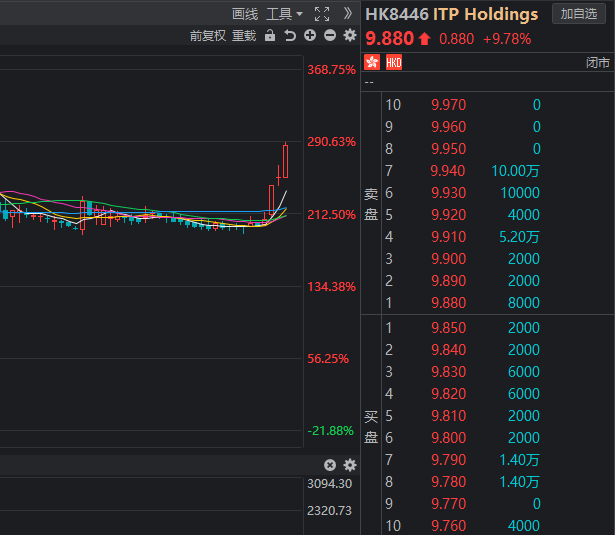Select ask price 9.950
615x535 pixels.
click(x=449, y=149)
